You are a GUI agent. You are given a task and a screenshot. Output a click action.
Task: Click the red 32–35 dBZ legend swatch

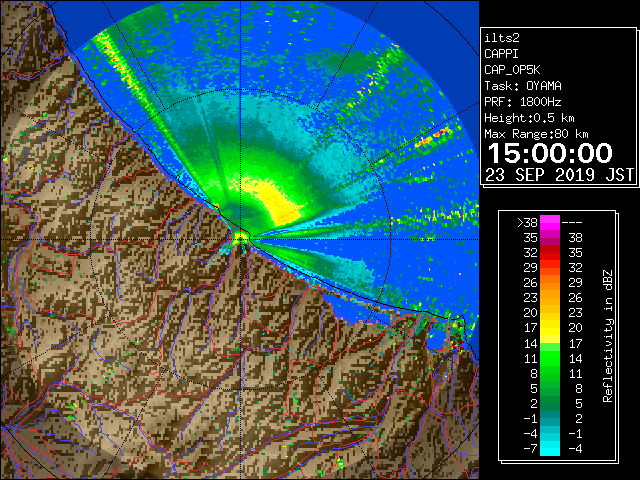pos(550,253)
